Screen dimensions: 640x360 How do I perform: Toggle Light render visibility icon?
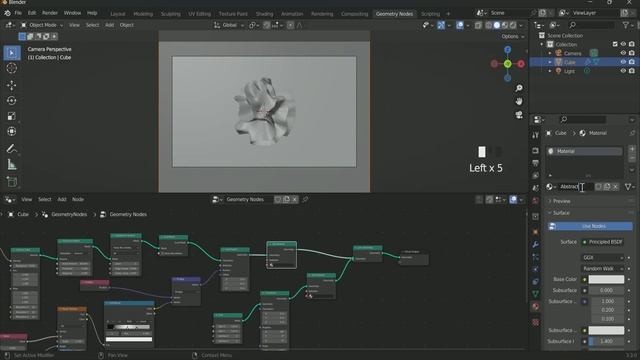pyautogui.click(x=631, y=71)
